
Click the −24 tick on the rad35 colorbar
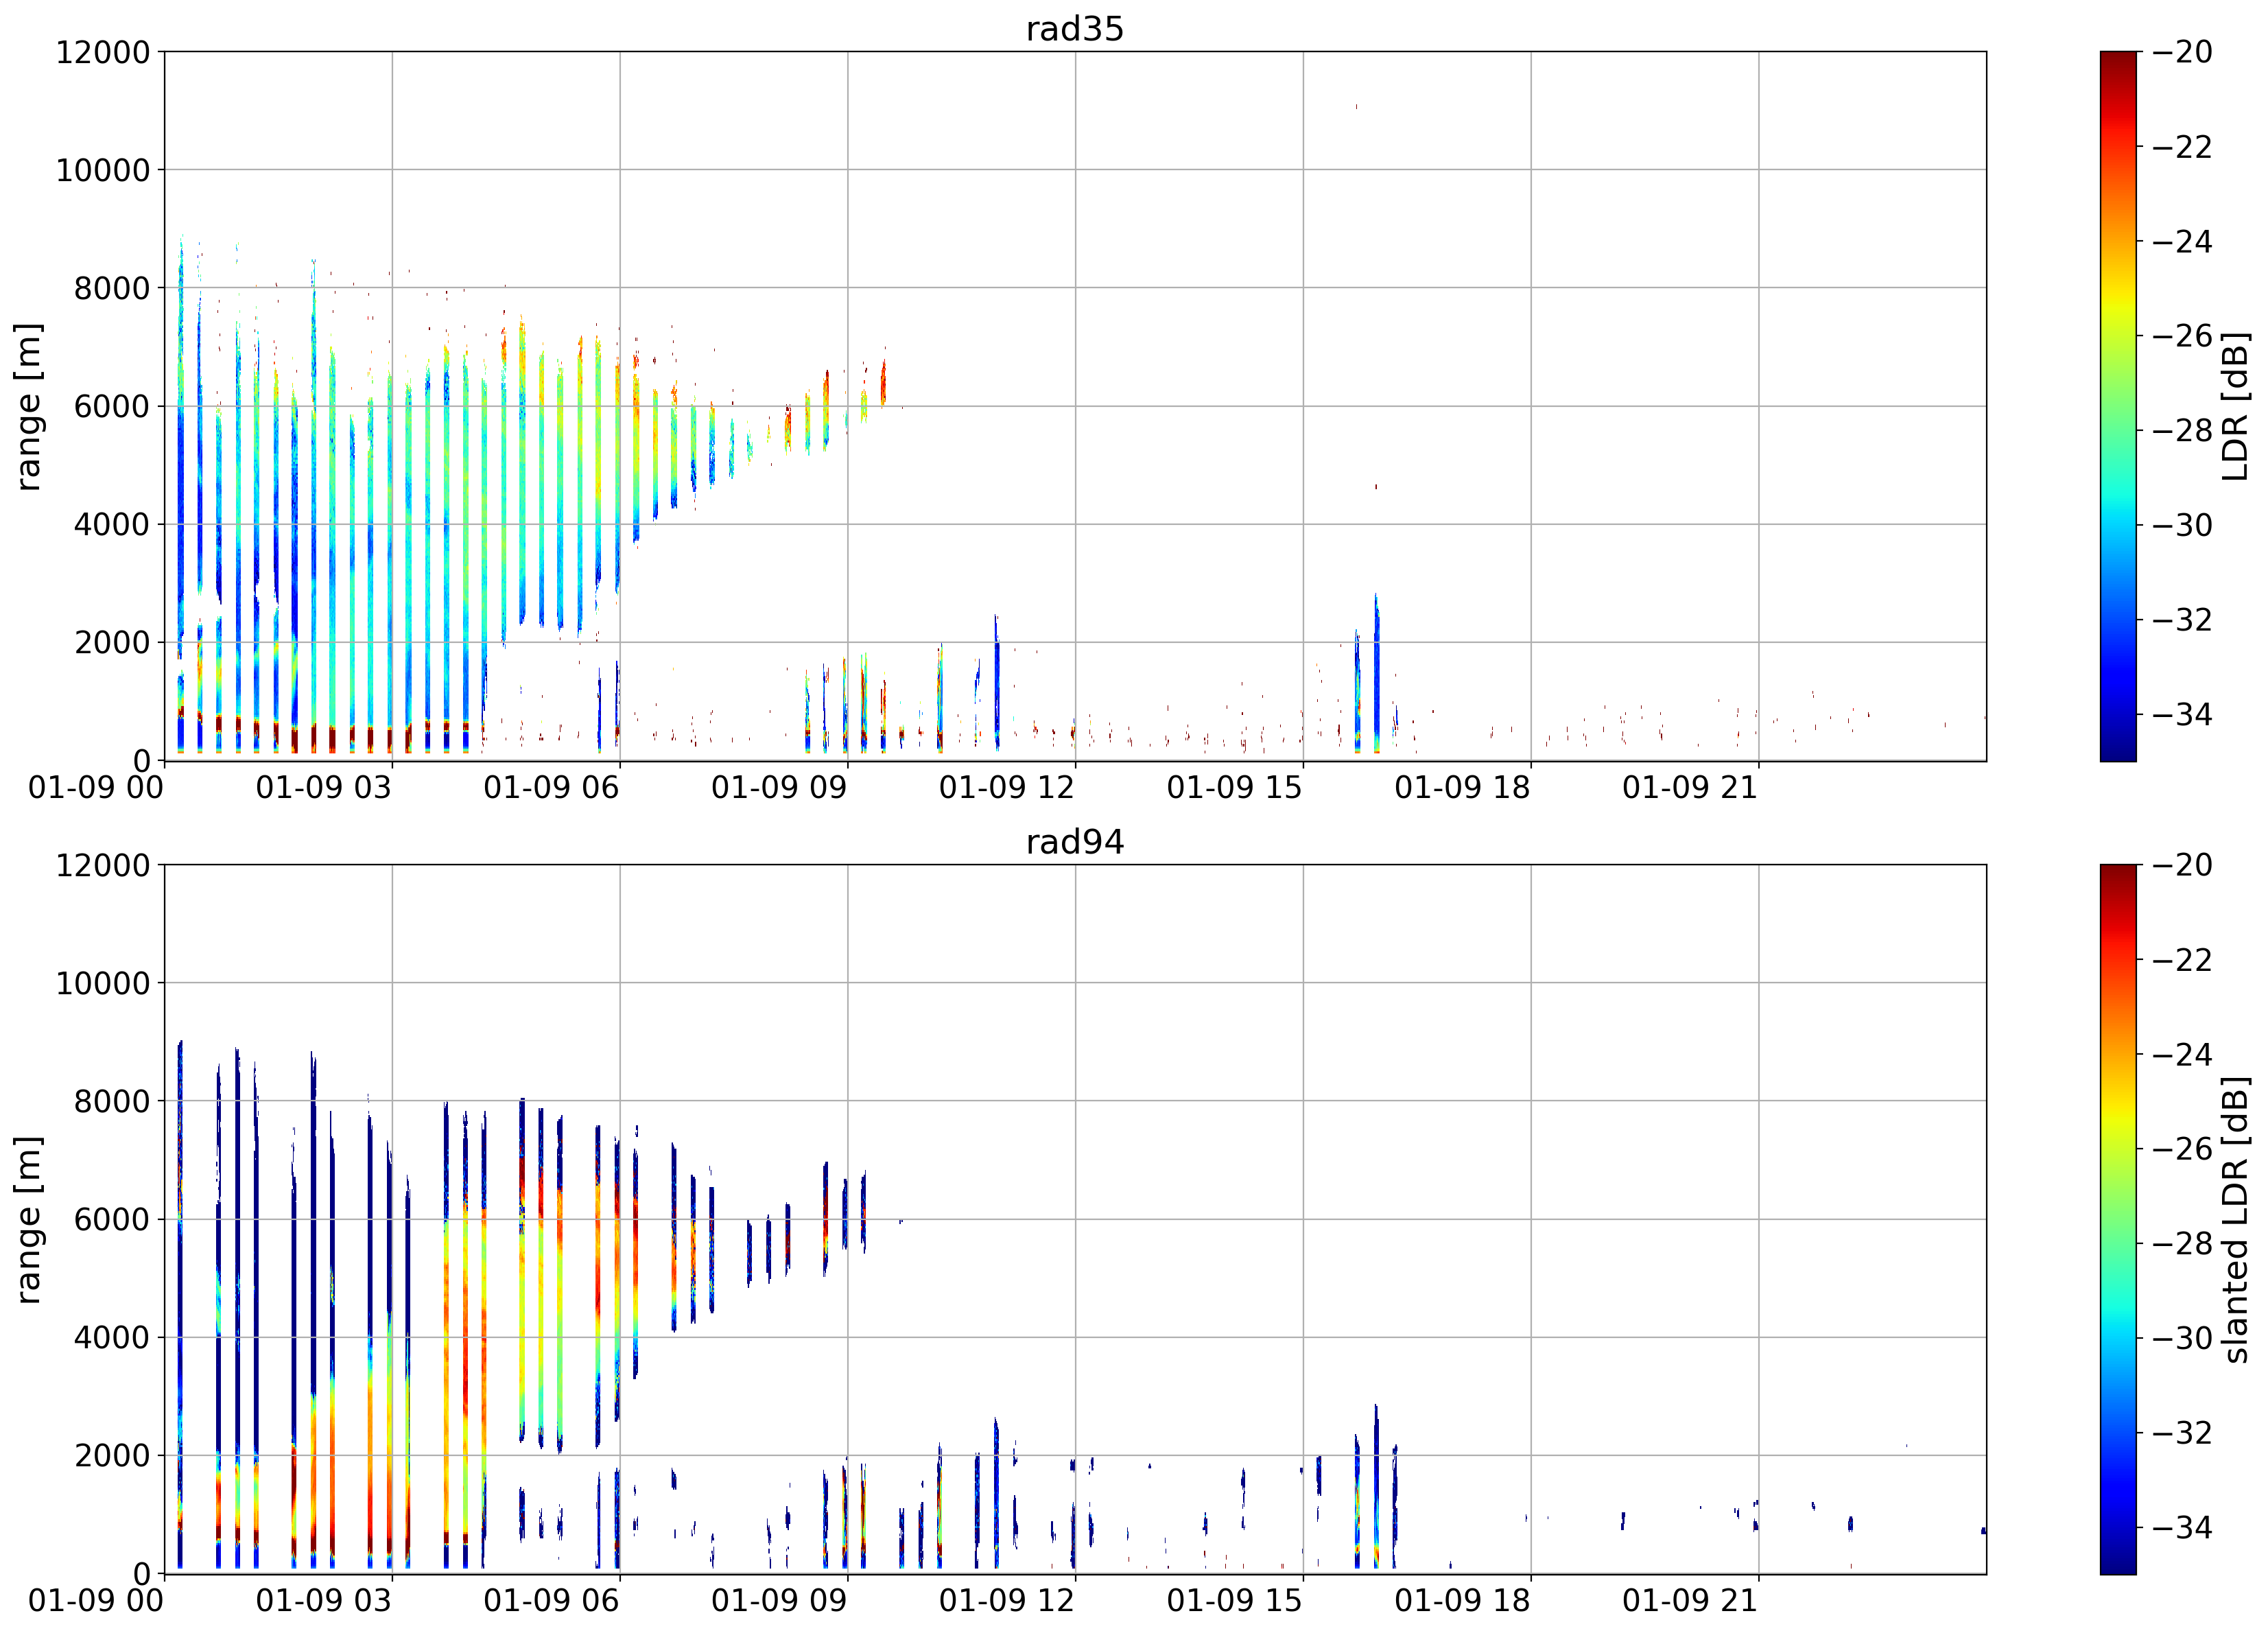click(2182, 241)
